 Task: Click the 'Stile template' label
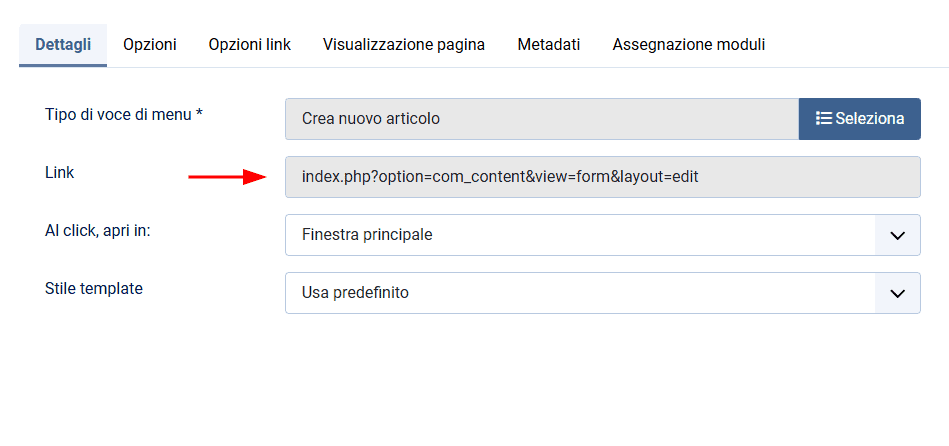(x=94, y=288)
